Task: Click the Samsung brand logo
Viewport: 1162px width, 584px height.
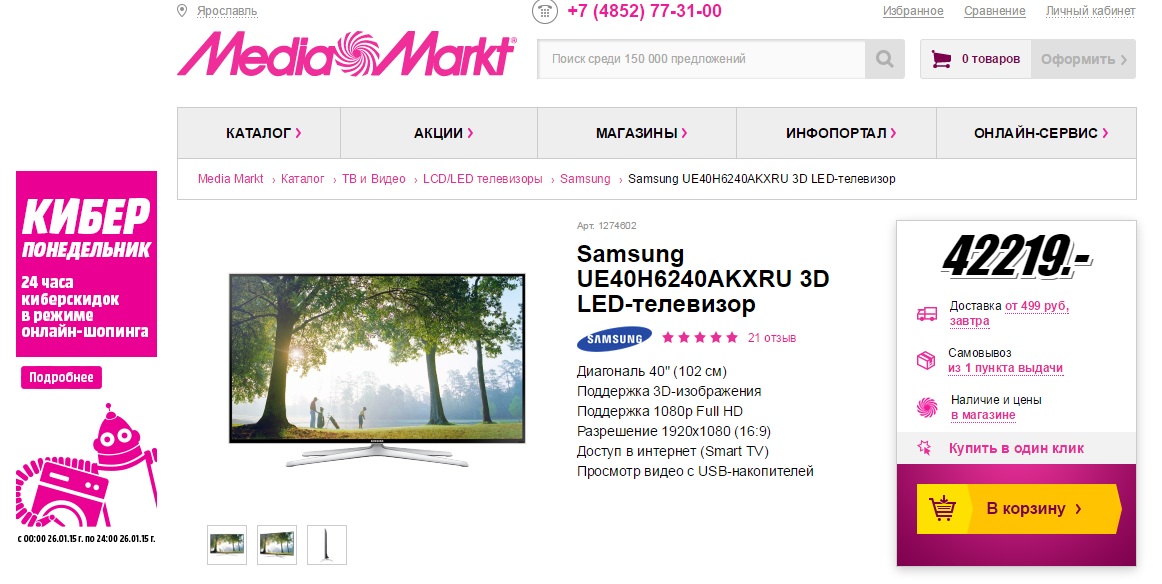Action: (614, 339)
